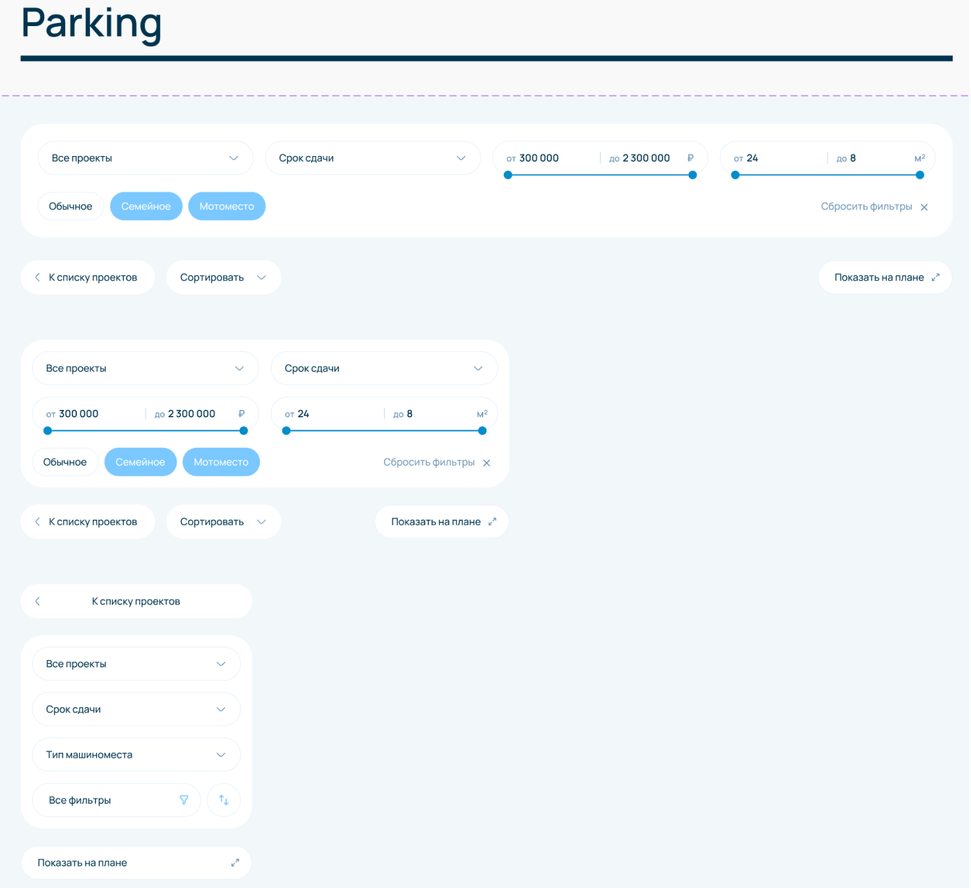The height and width of the screenshot is (888, 971).
Task: Click back chevron on top panel's К списку проектов
Action: (37, 277)
